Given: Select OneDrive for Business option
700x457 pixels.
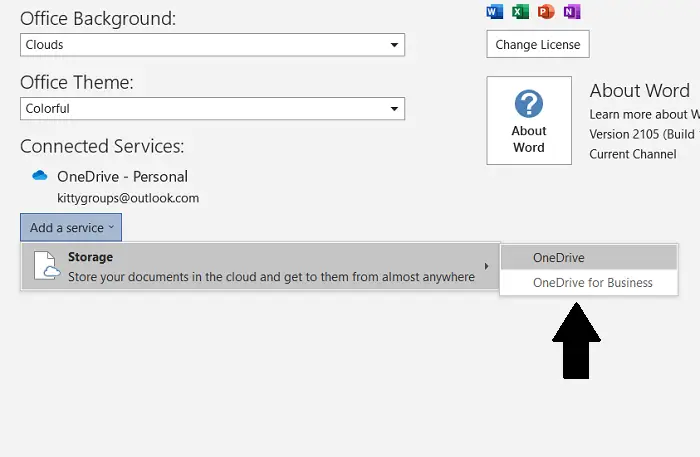Looking at the screenshot, I should pos(589,283).
